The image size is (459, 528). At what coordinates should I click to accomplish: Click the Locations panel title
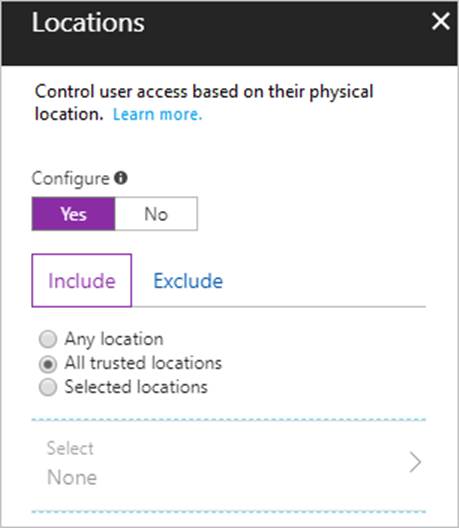pyautogui.click(x=88, y=23)
